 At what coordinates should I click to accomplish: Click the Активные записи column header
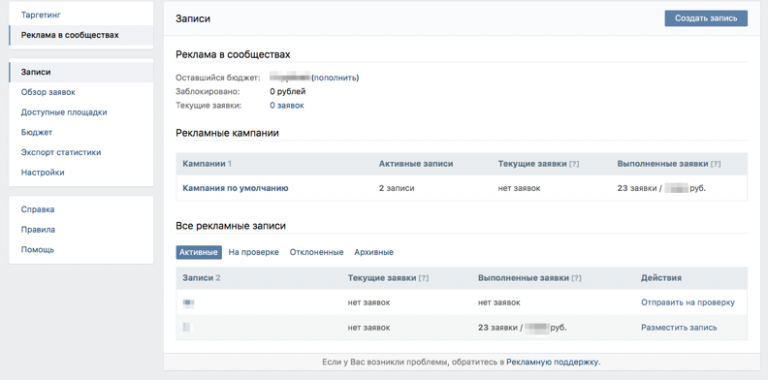(x=416, y=164)
